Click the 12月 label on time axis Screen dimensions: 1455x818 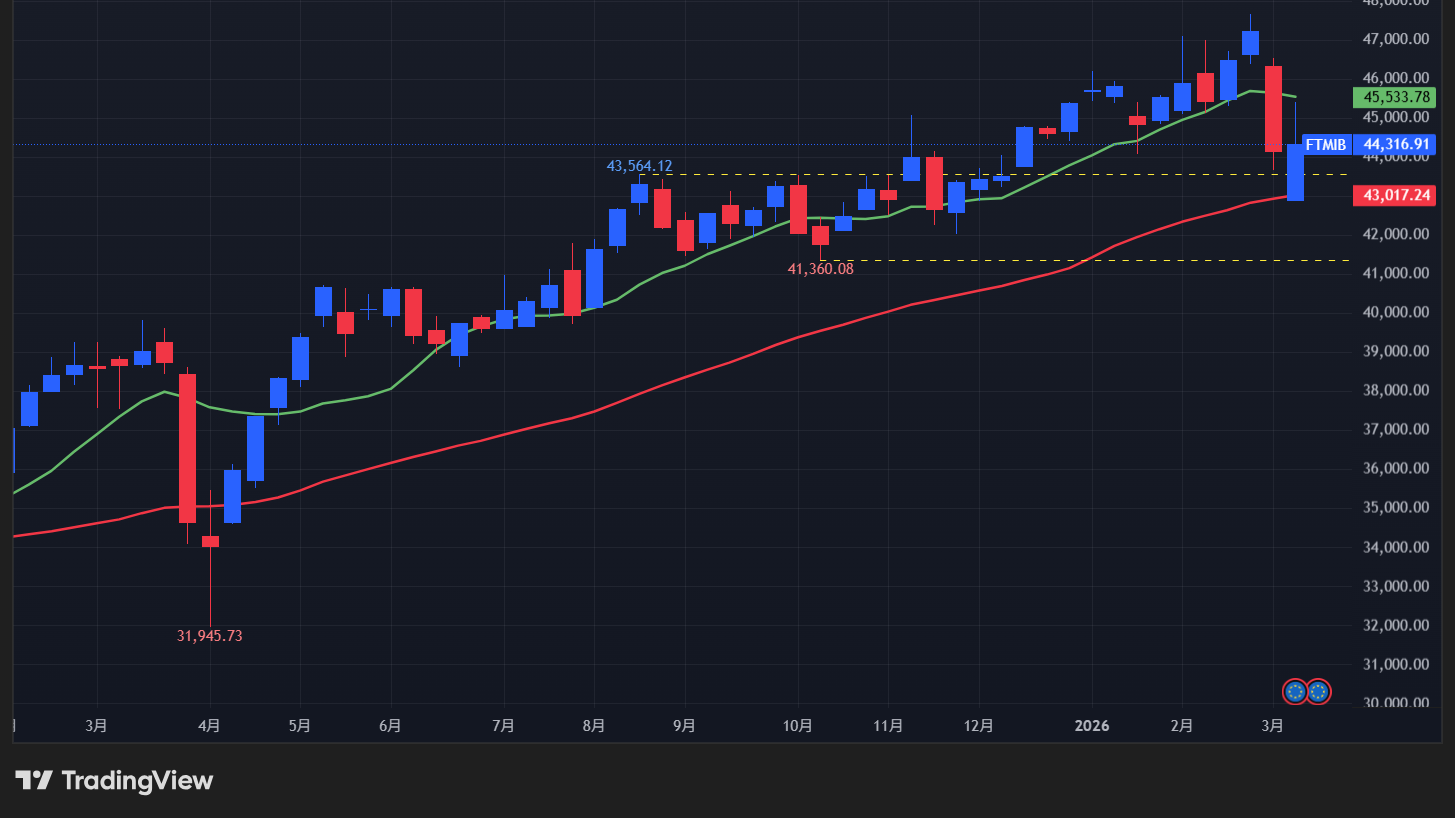tap(979, 726)
